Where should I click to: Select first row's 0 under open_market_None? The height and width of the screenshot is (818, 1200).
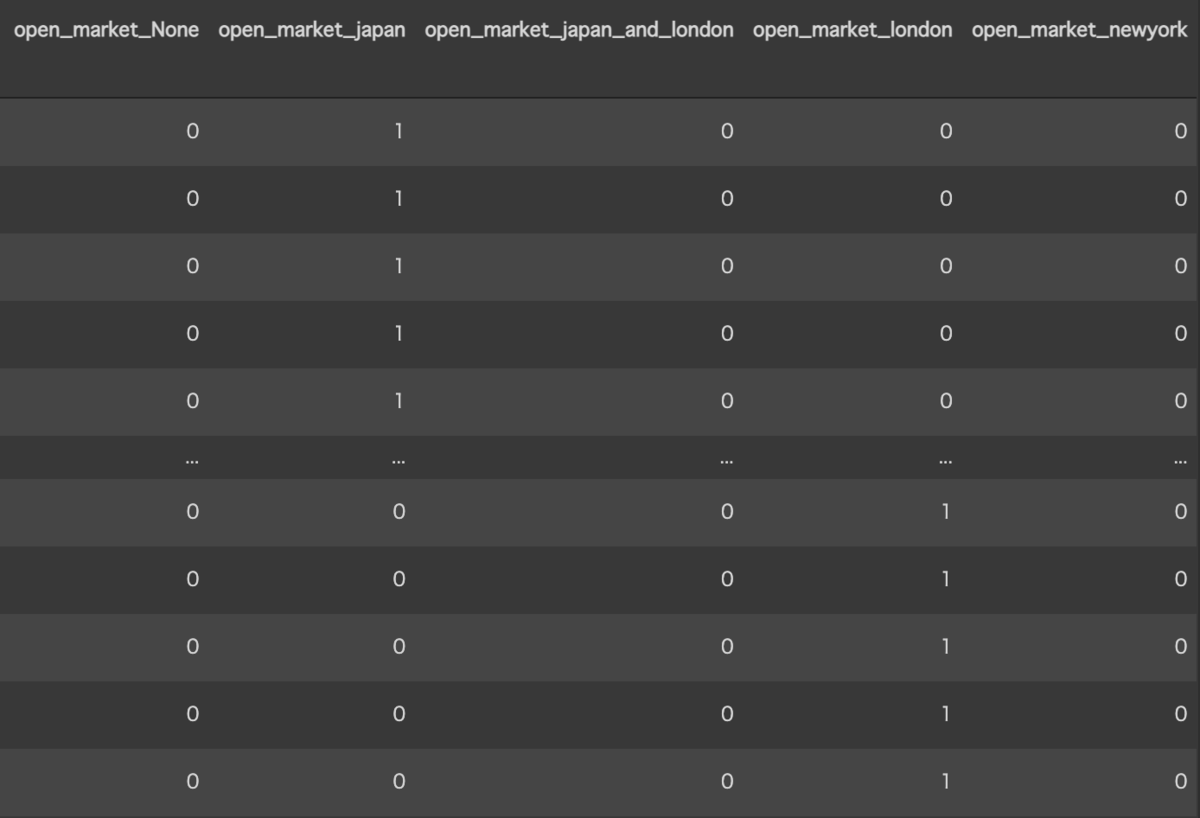click(192, 131)
